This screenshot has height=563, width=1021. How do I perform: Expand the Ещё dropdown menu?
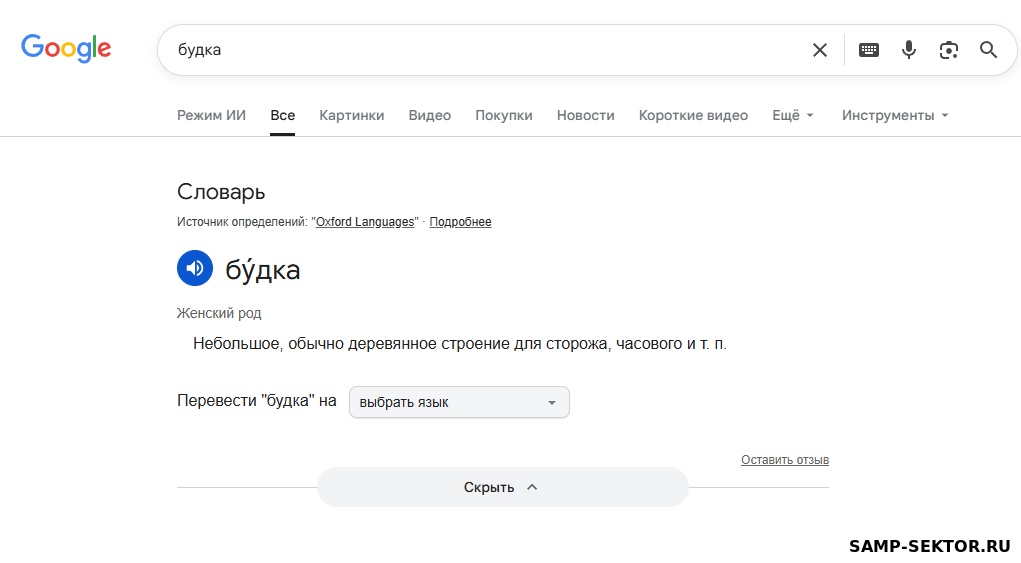pos(793,115)
